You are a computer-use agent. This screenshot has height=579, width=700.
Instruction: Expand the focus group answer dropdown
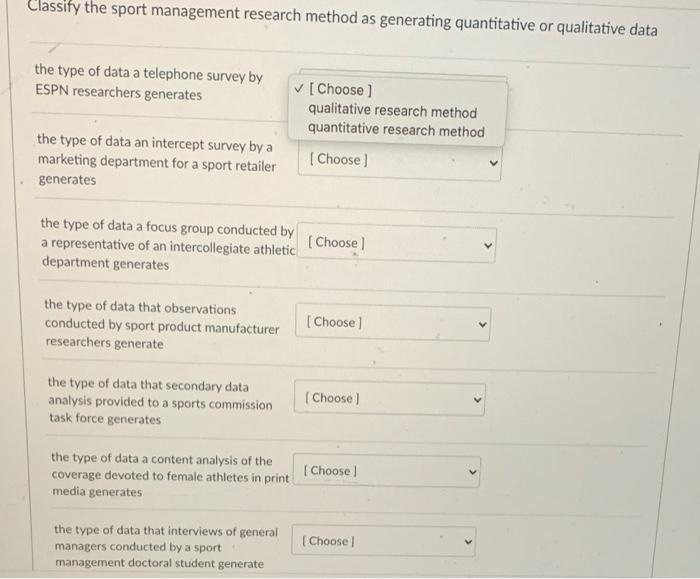[x=396, y=243]
